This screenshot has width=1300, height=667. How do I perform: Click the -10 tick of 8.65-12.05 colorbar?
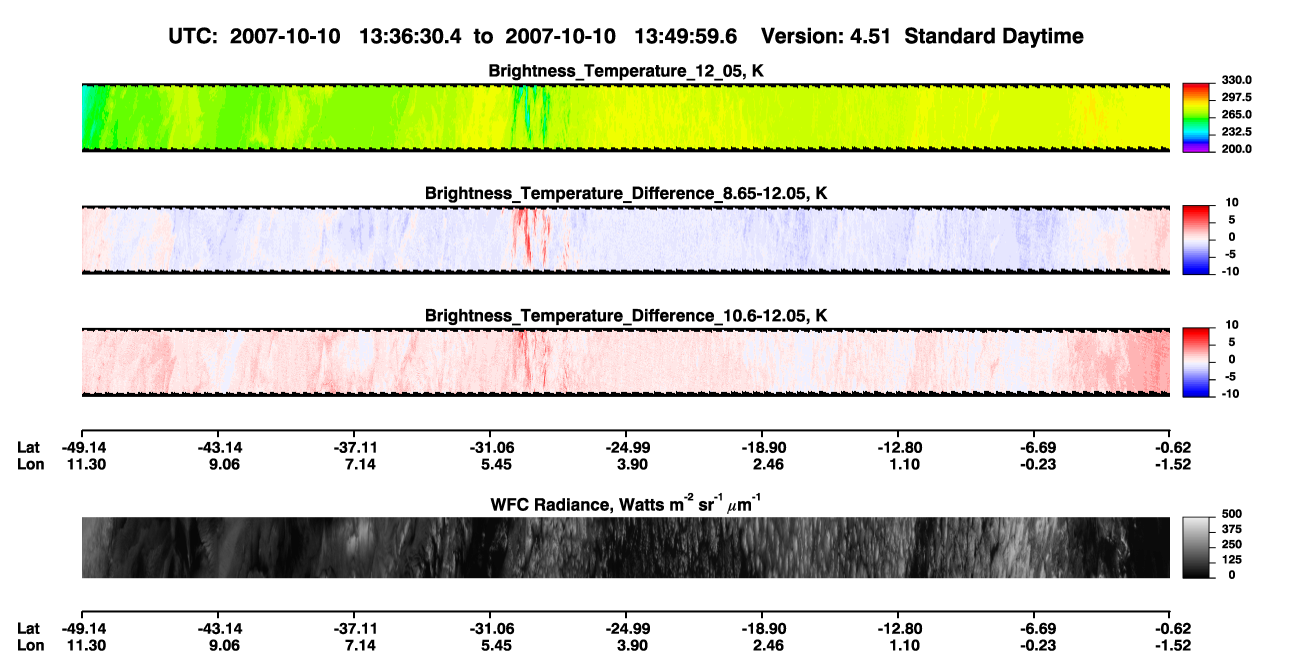1230,272
